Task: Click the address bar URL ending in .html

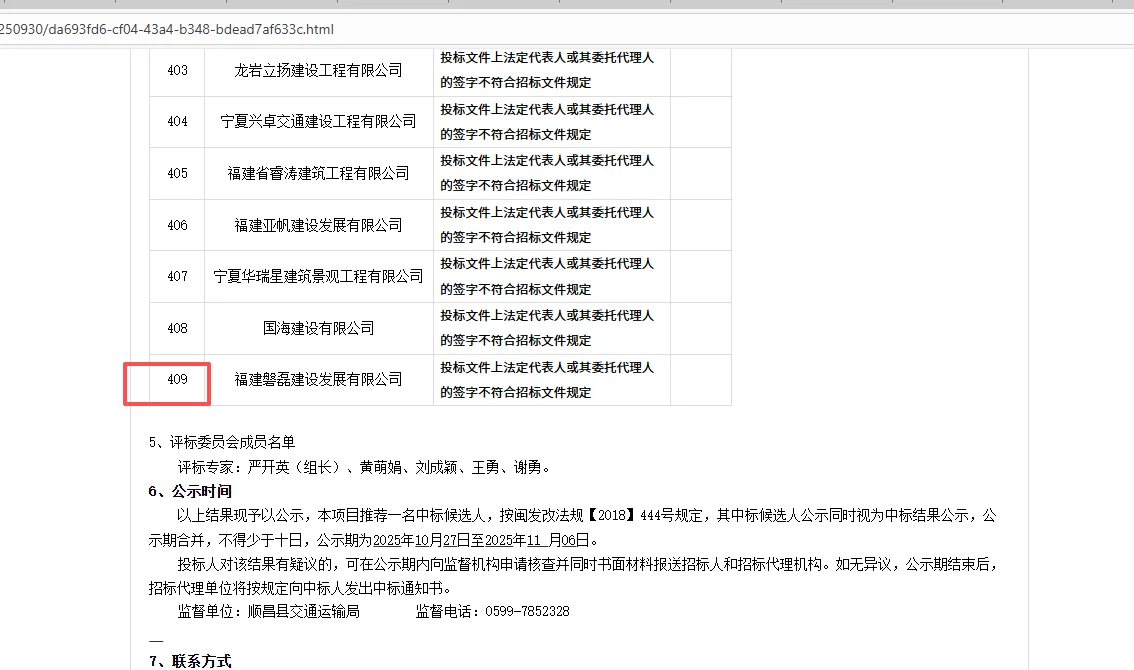Action: [166, 30]
